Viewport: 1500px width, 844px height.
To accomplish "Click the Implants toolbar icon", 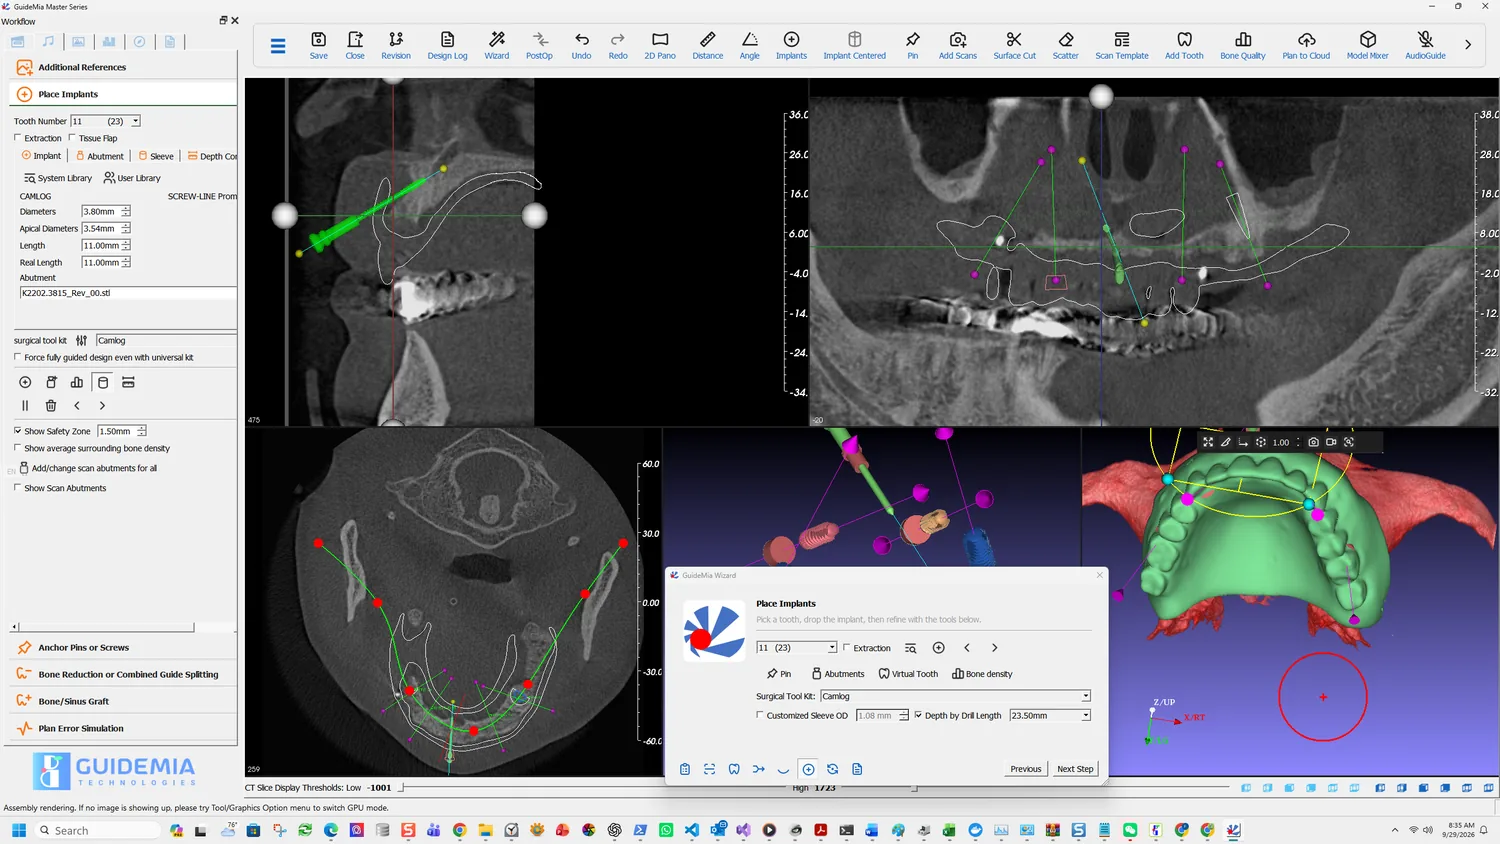I will coord(791,45).
